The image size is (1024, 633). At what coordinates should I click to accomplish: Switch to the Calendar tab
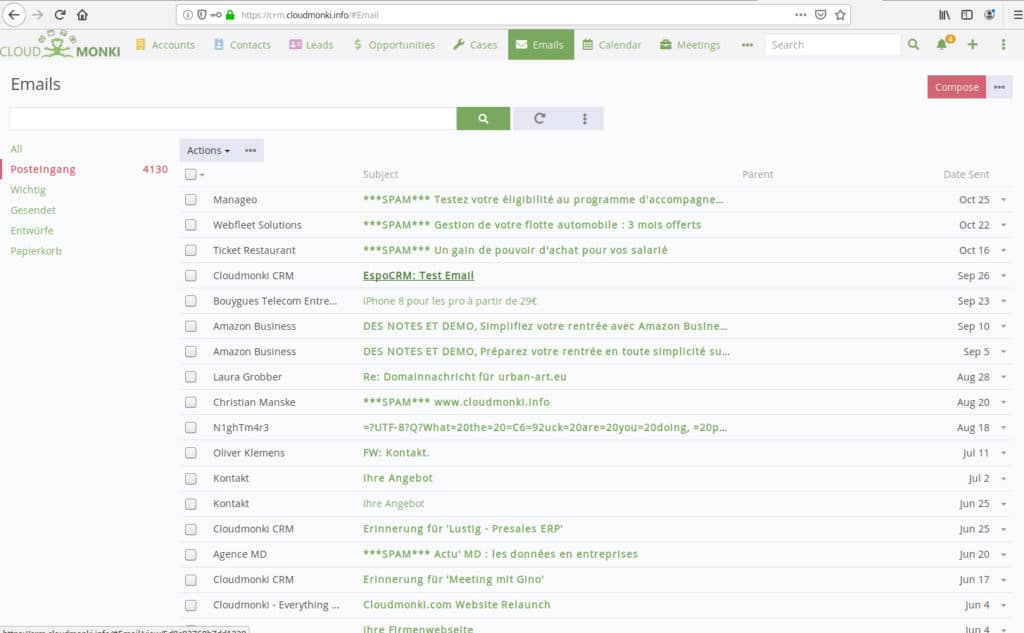(612, 44)
